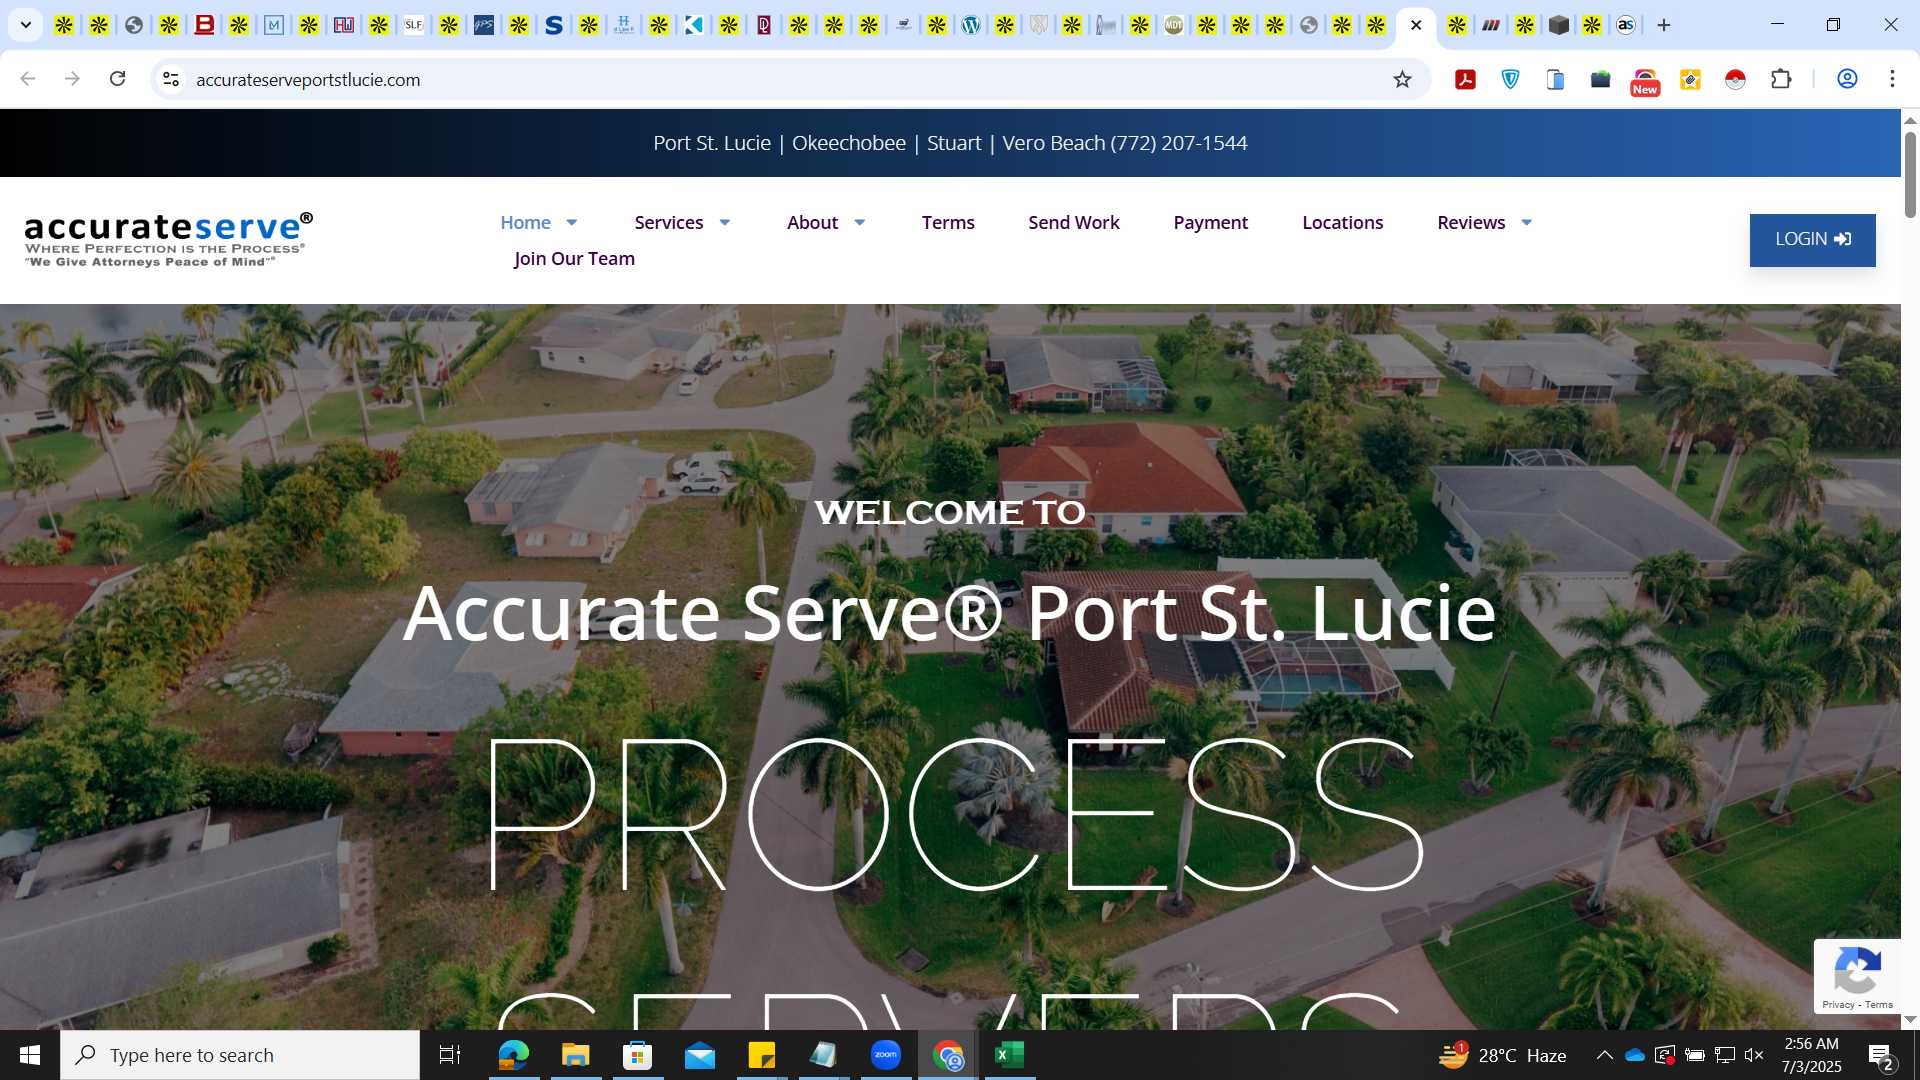Open the Pokeball extension icon
1920x1080 pixels.
(x=1735, y=79)
